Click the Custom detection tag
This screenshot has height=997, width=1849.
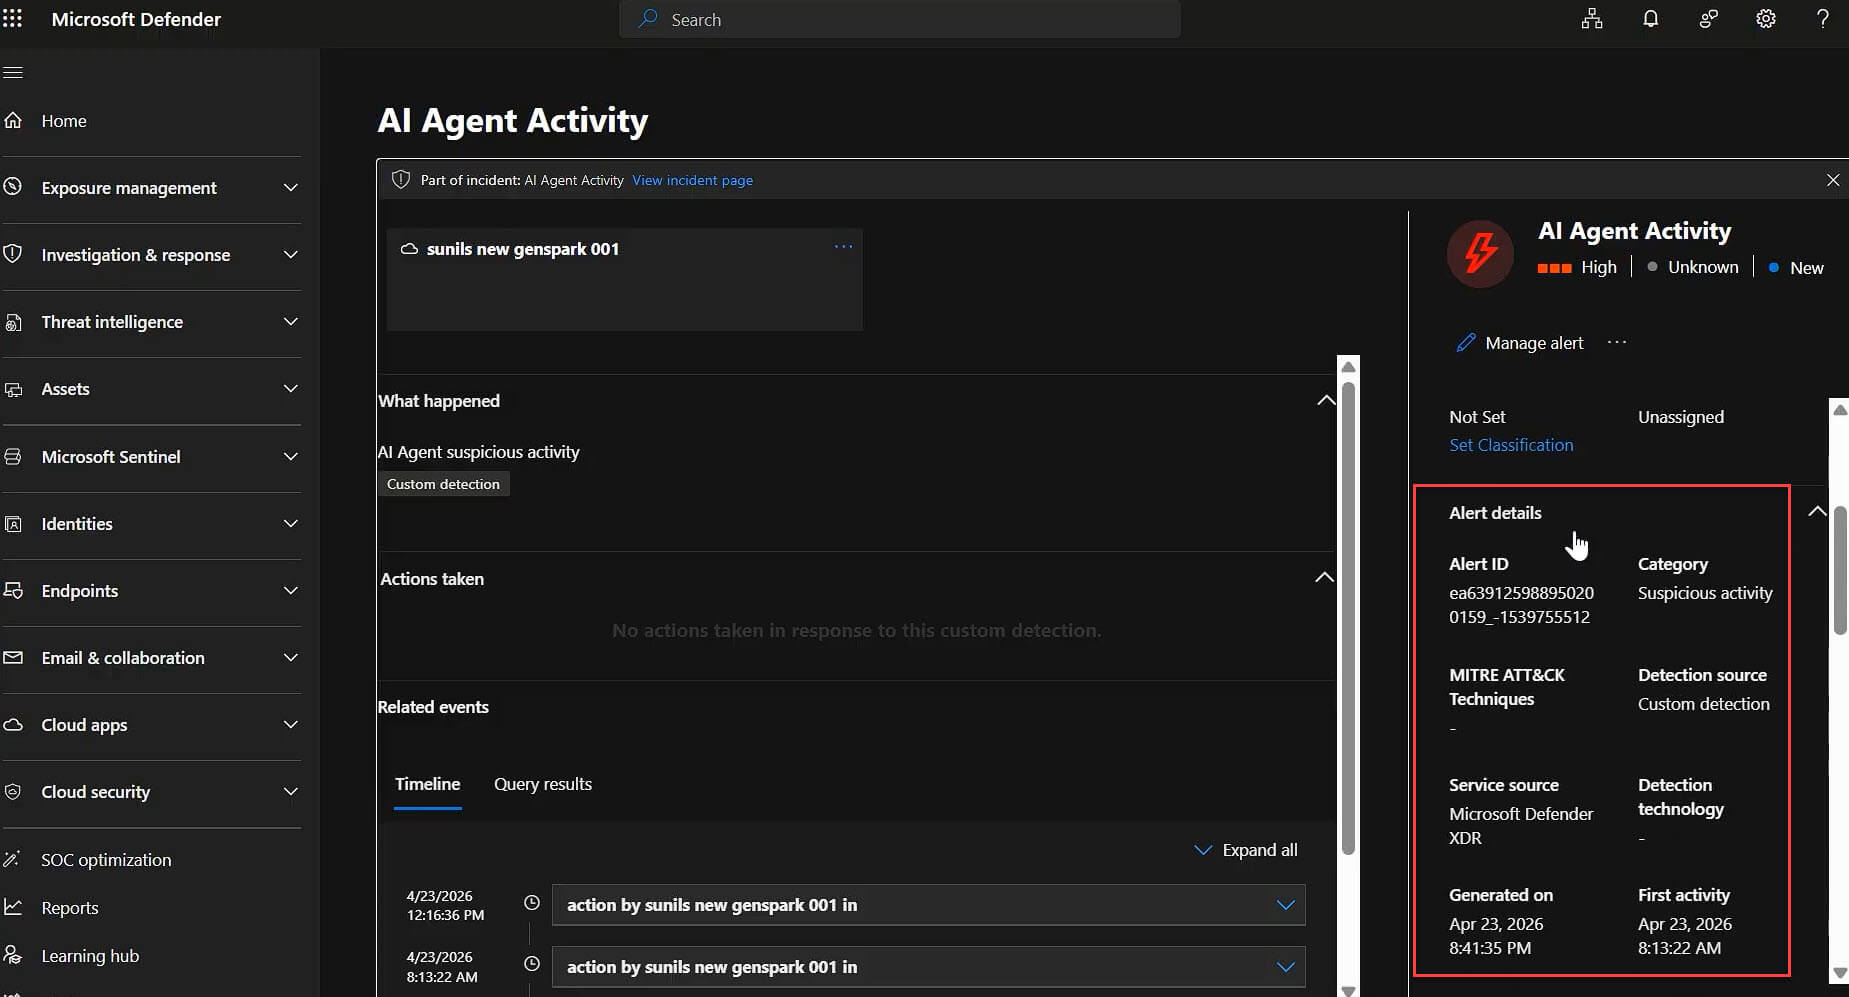(443, 484)
